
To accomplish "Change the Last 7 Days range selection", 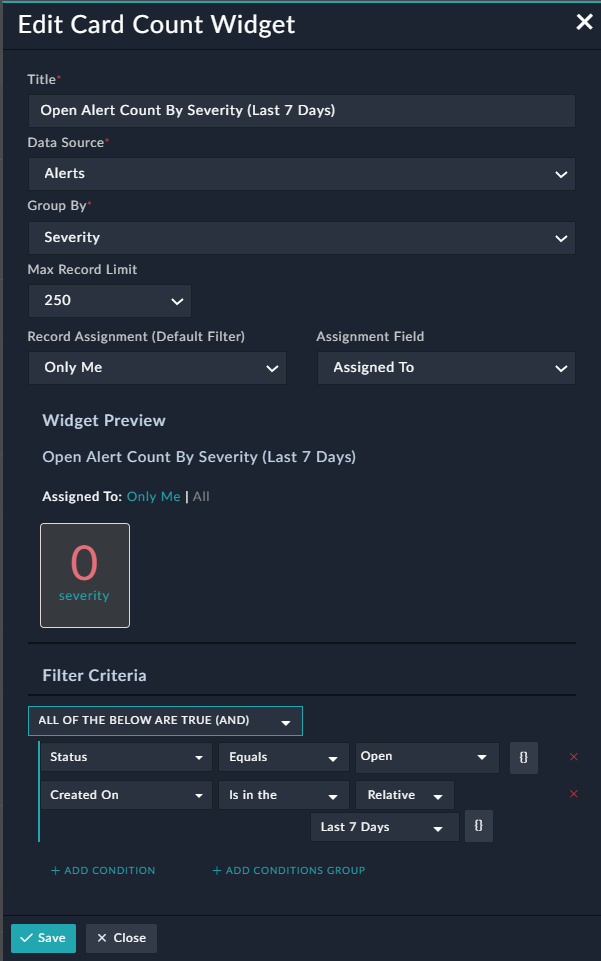I will click(x=384, y=826).
